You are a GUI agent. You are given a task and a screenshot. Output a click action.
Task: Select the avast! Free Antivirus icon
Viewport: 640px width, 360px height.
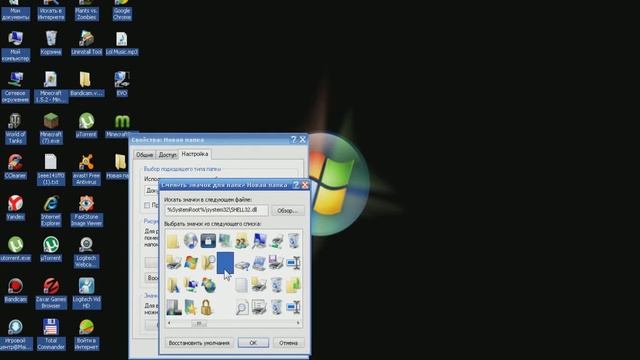(86, 169)
